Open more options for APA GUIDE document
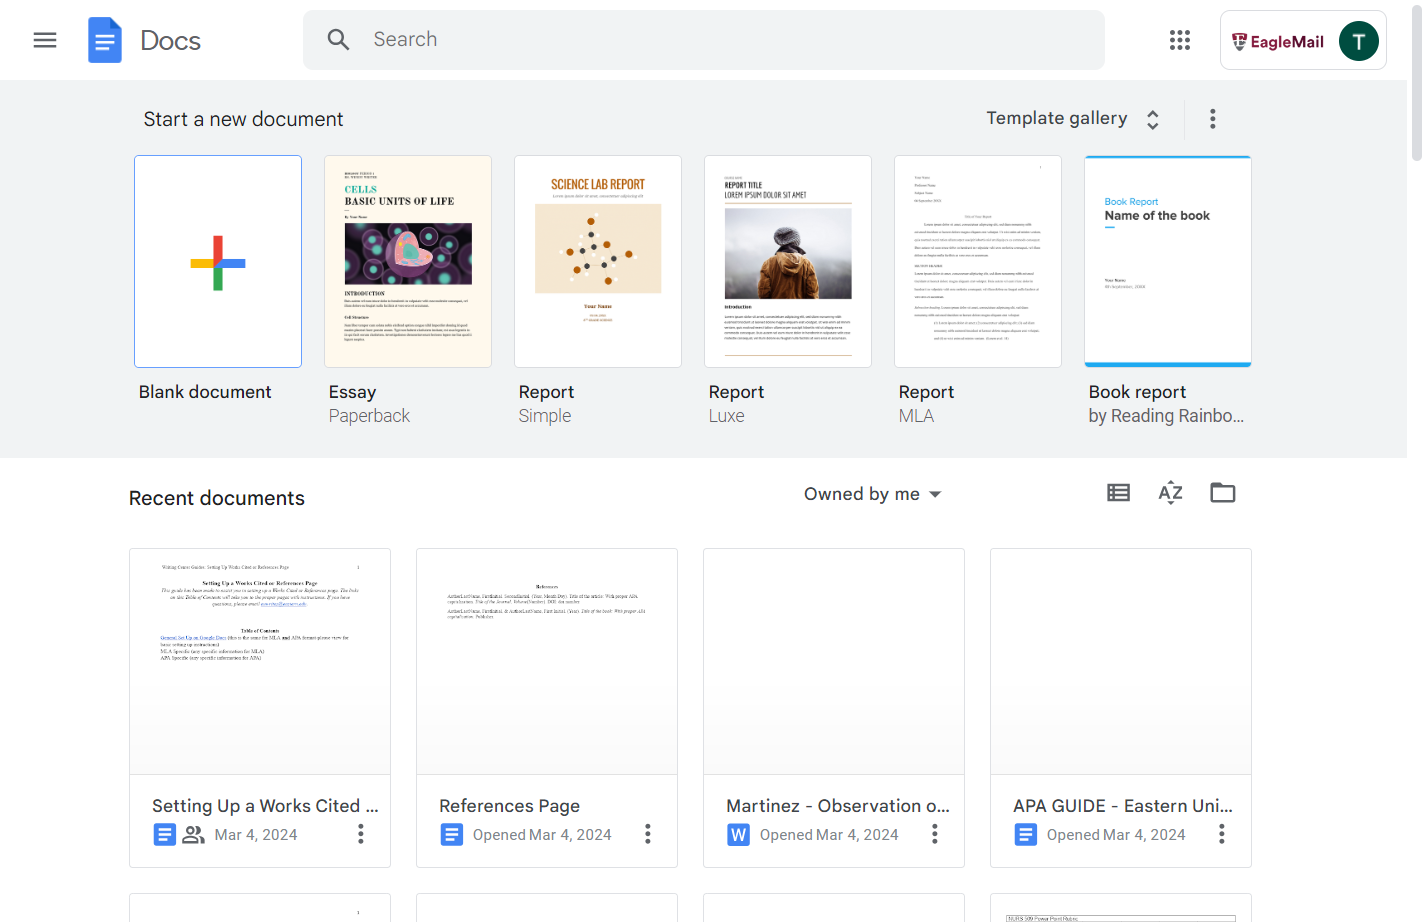The height and width of the screenshot is (922, 1427). [1222, 834]
